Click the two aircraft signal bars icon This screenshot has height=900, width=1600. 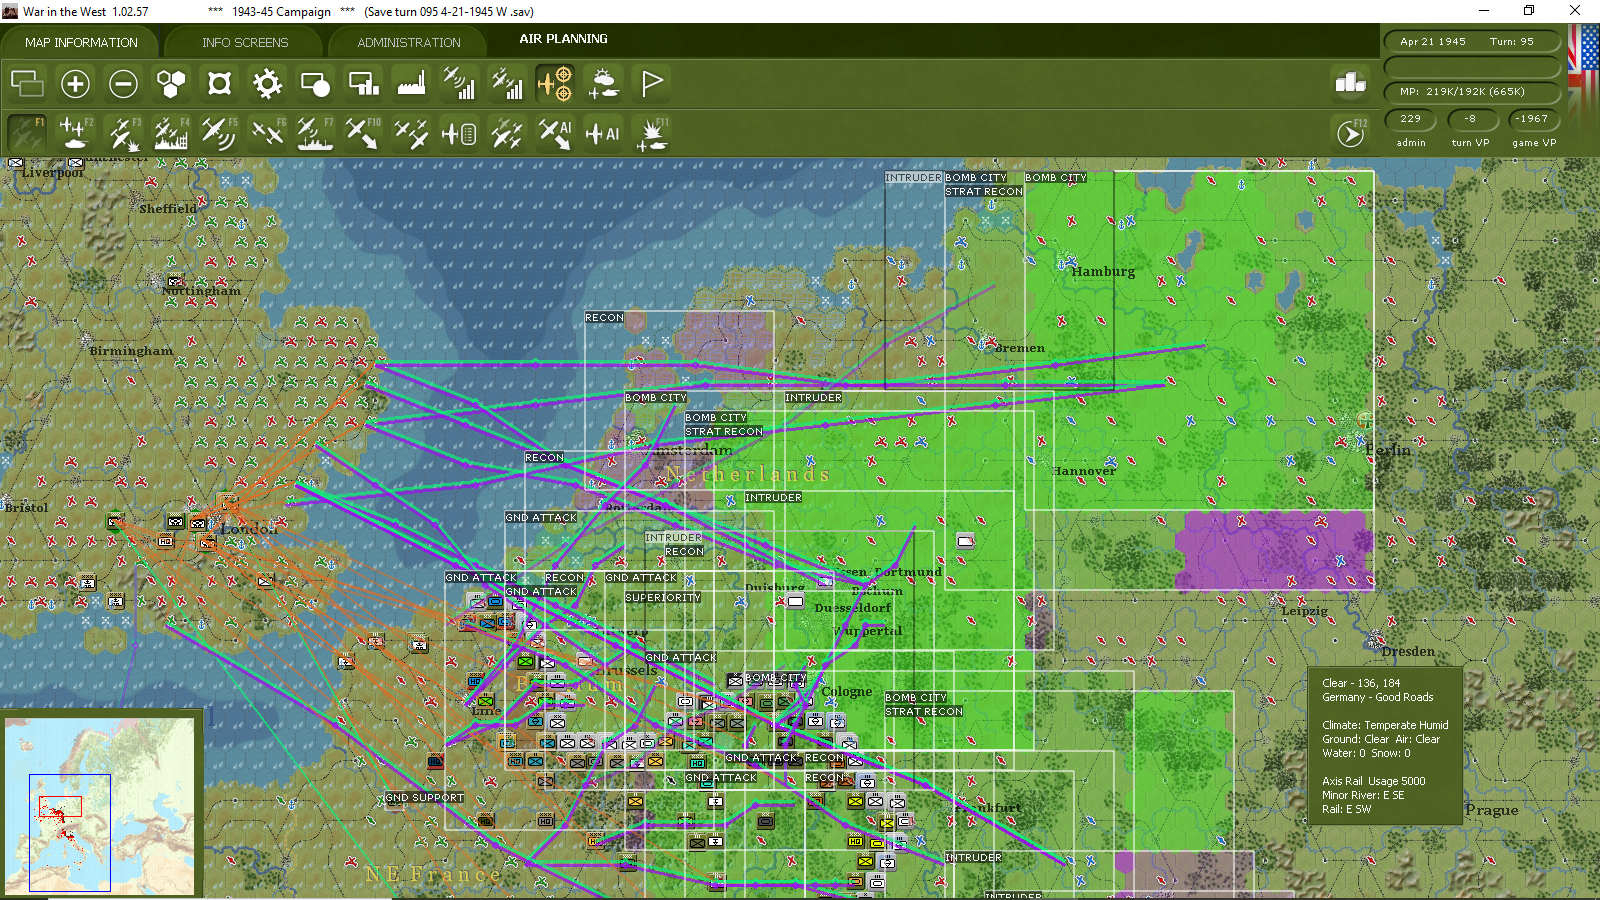pos(507,83)
